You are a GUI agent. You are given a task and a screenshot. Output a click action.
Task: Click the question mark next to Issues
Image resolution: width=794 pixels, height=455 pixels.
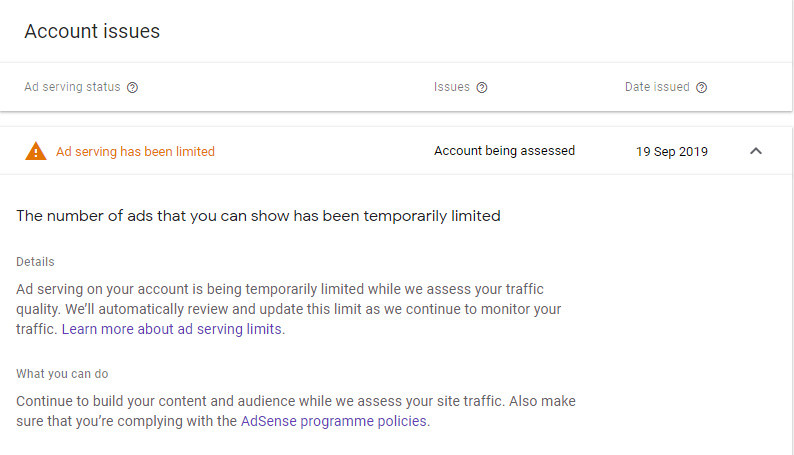[482, 88]
